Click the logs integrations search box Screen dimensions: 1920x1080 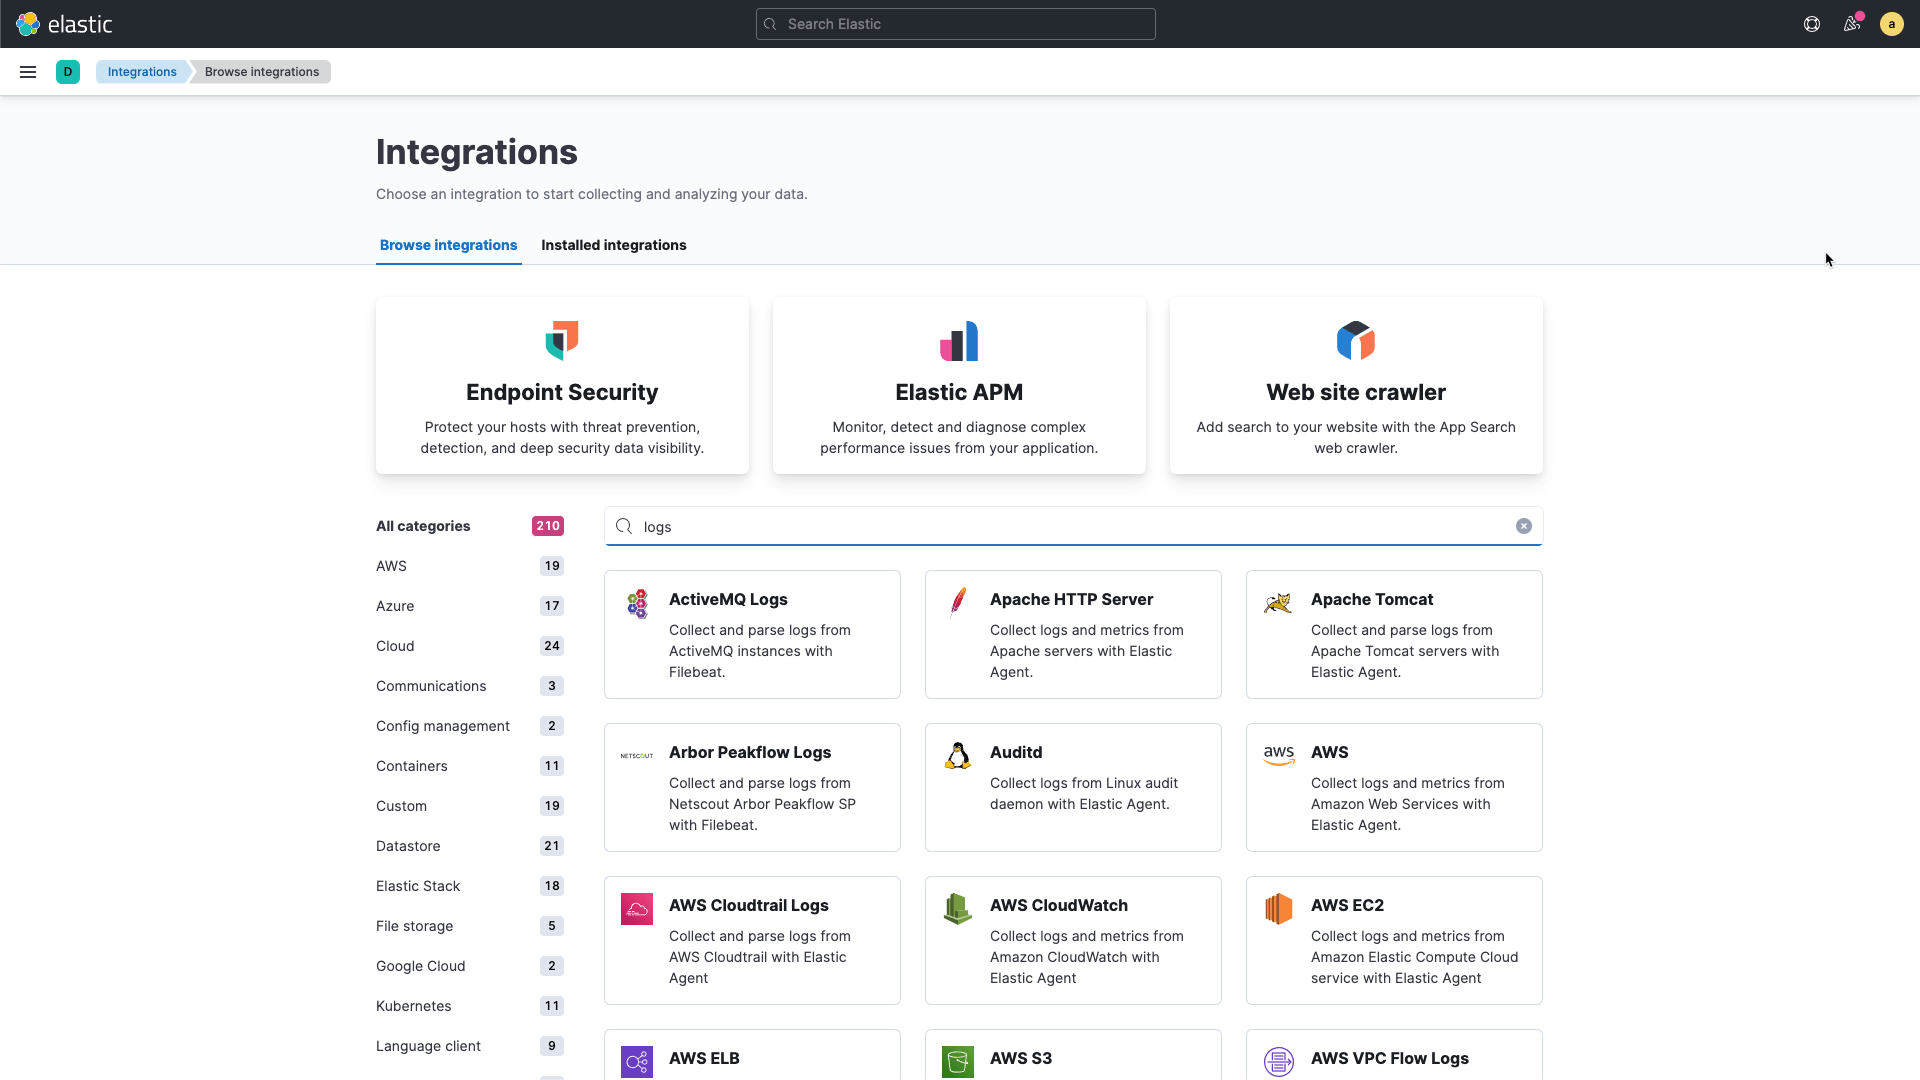click(x=1073, y=526)
